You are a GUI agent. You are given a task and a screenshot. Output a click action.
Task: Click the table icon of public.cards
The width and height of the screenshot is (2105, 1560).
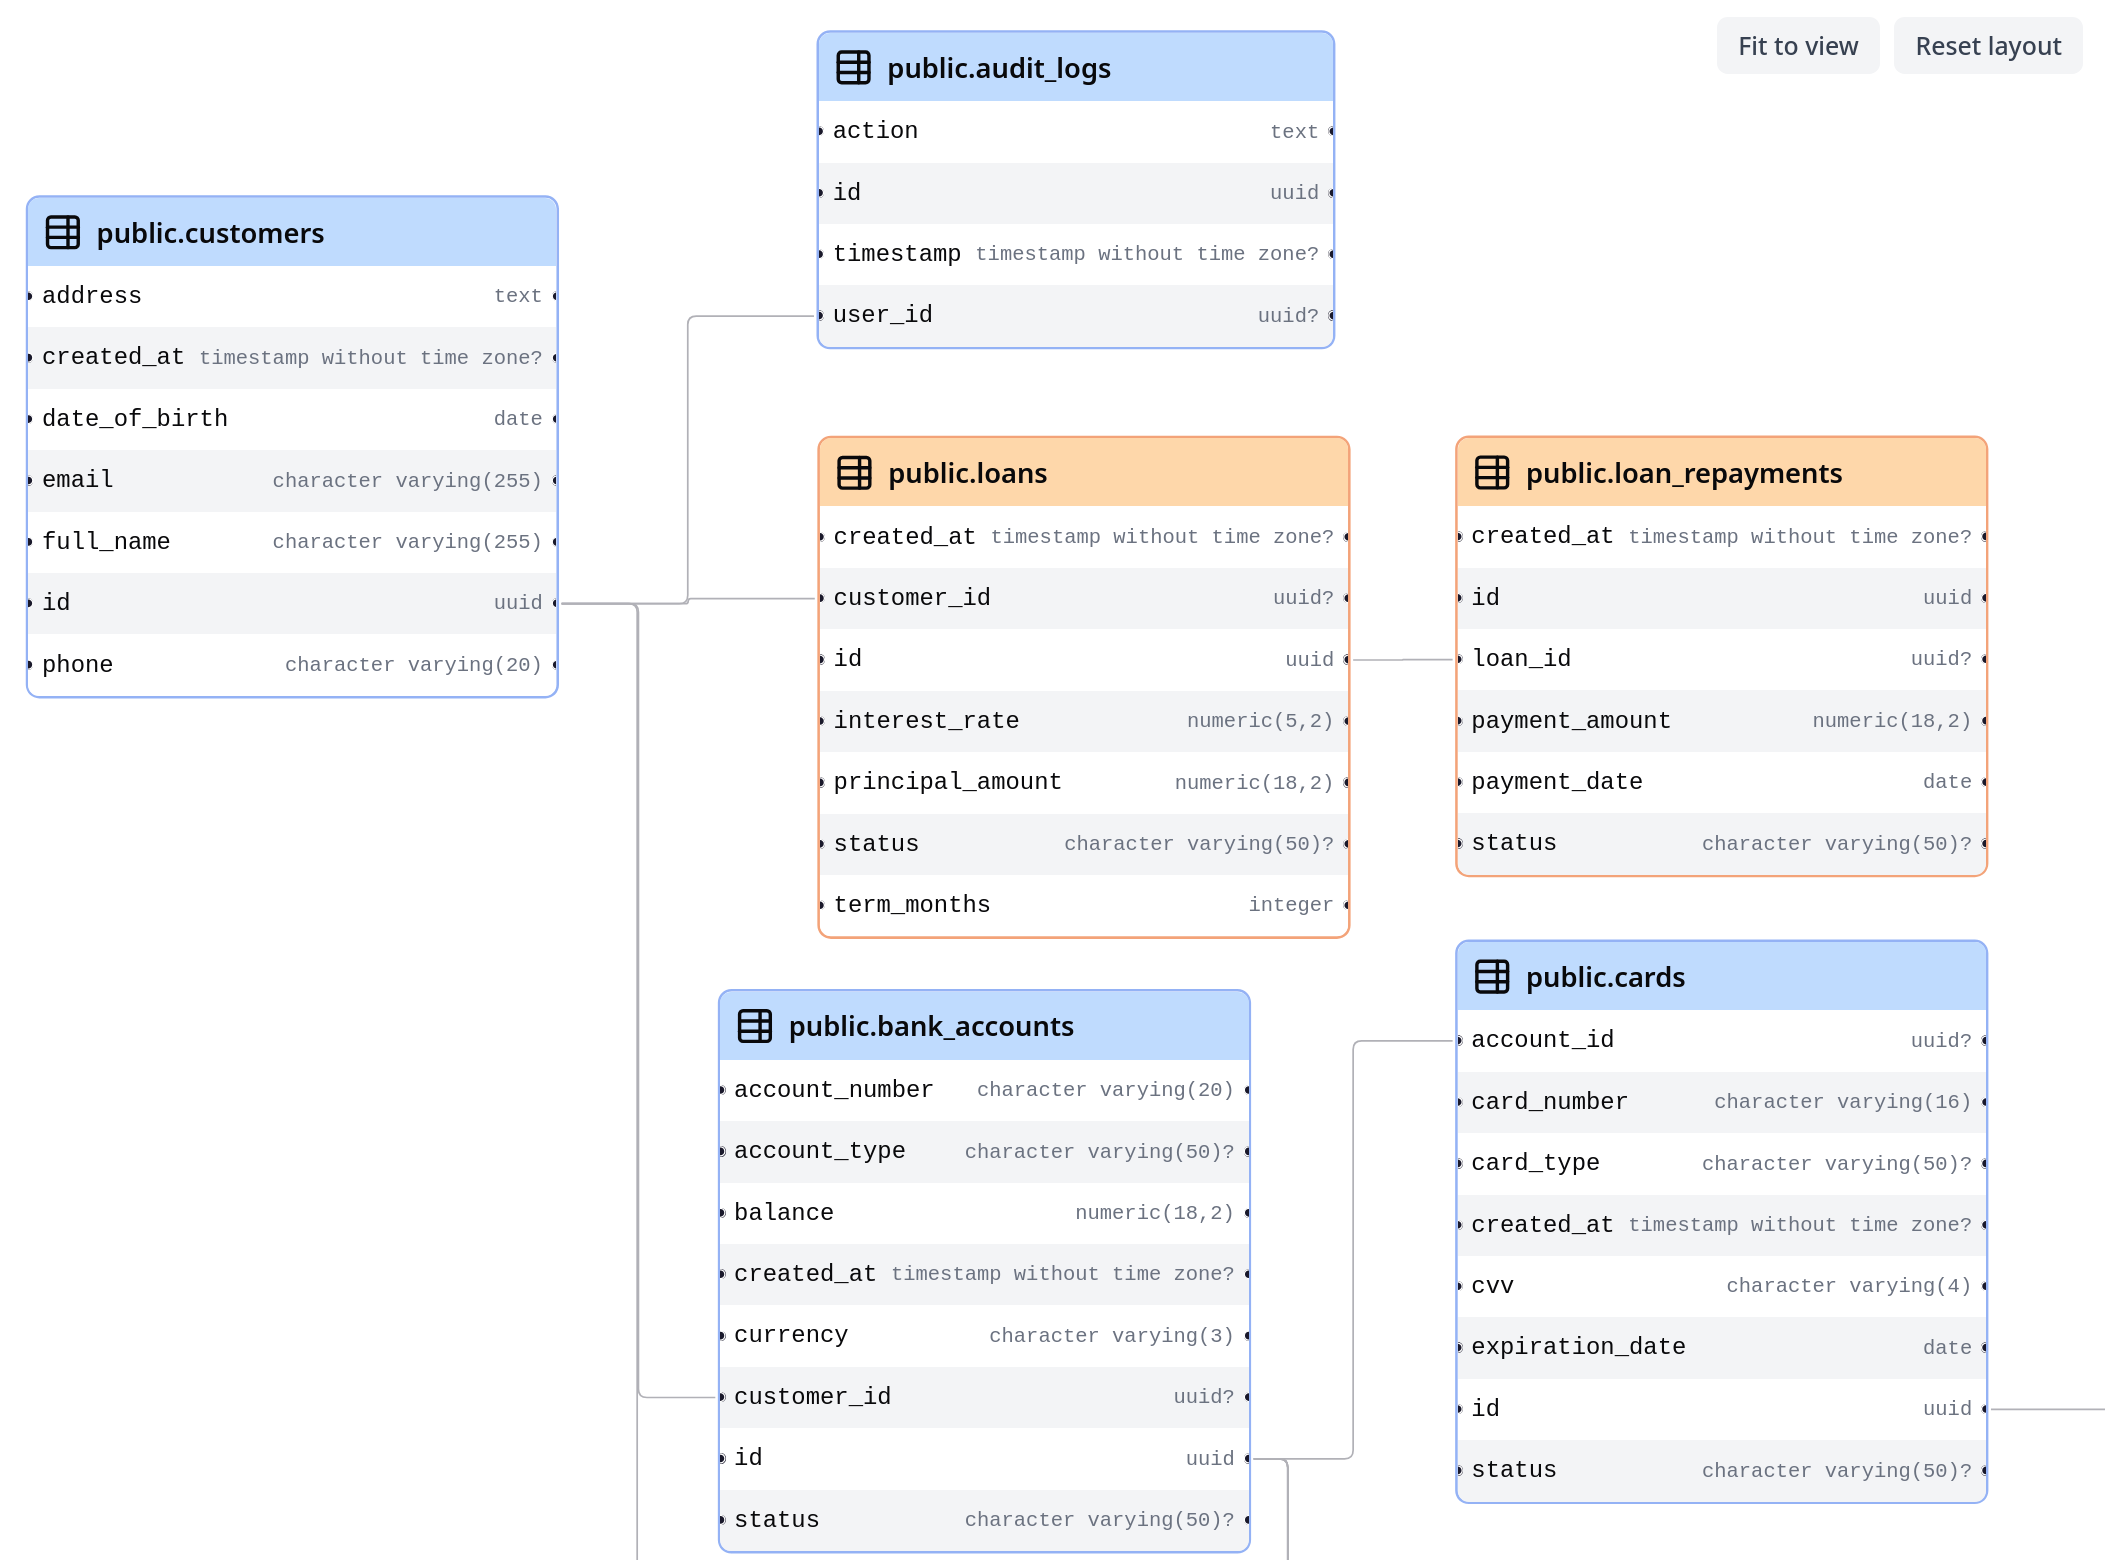click(x=1492, y=977)
